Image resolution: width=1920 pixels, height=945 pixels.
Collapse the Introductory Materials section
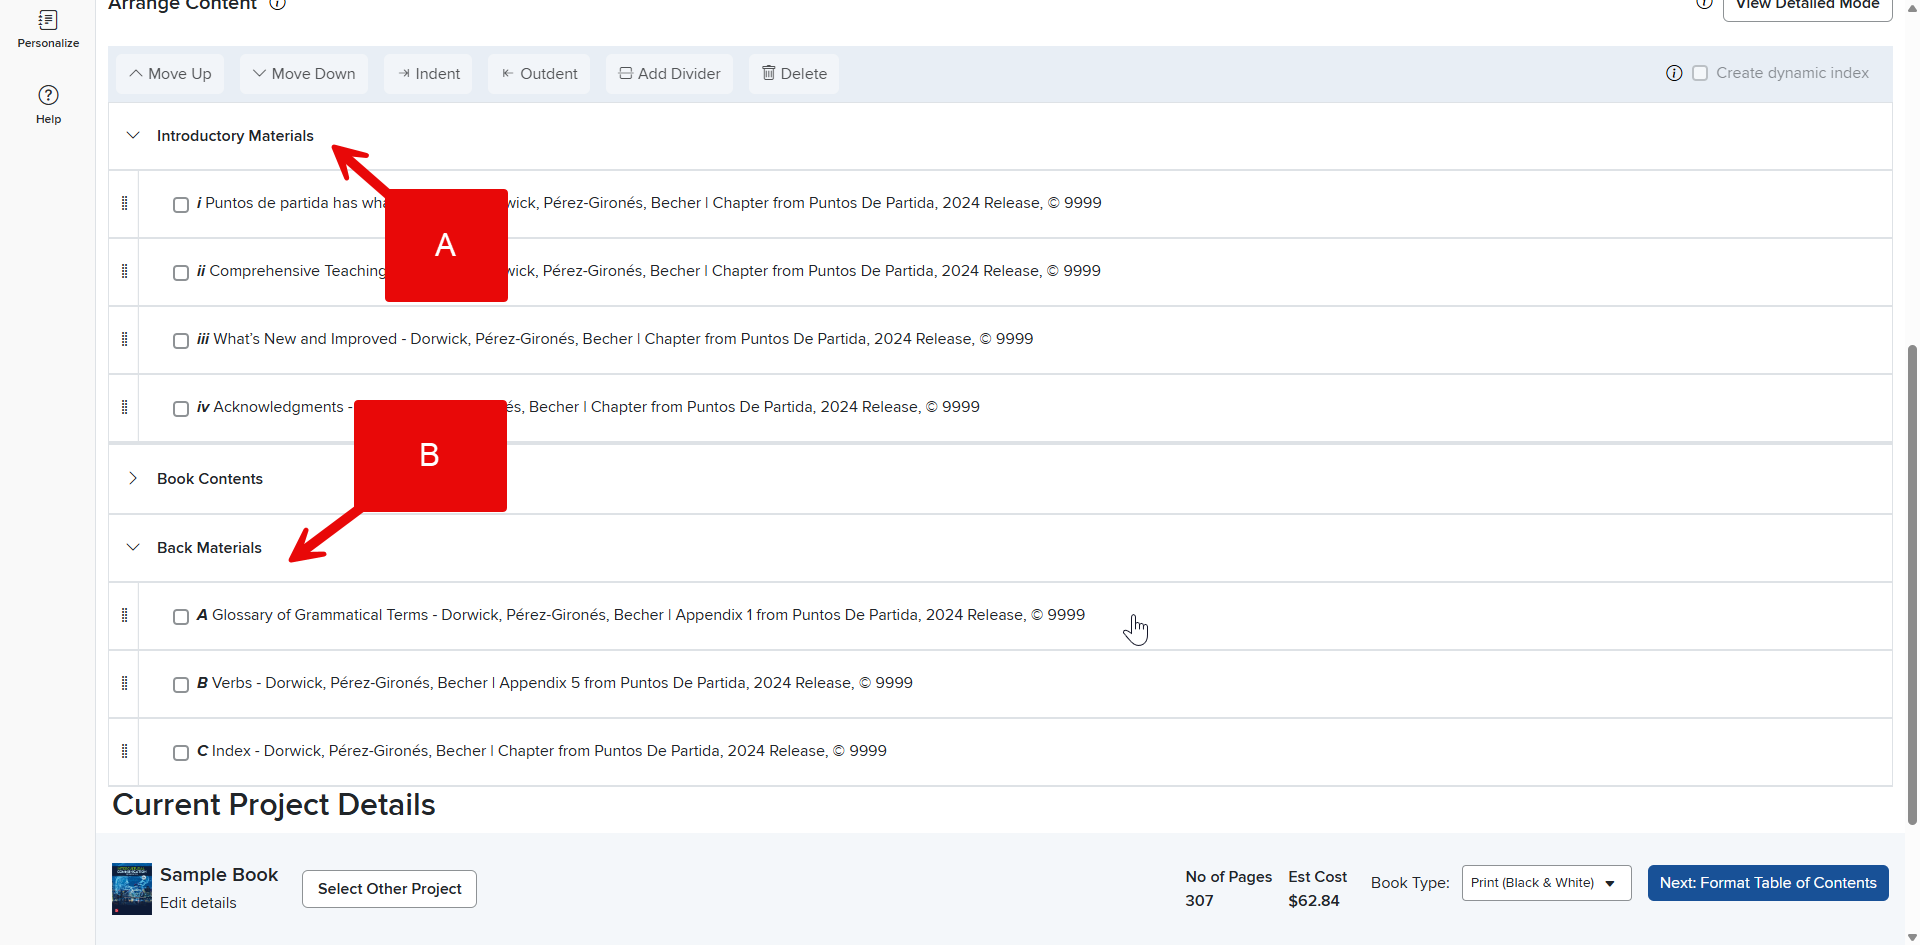(x=133, y=135)
